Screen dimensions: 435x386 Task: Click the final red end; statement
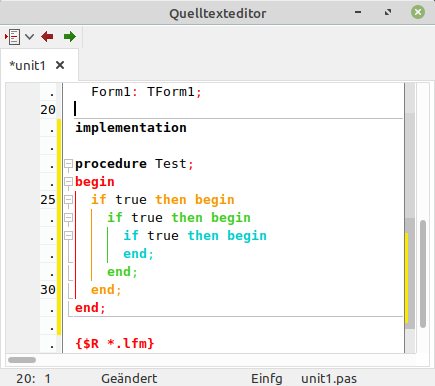pyautogui.click(x=90, y=308)
